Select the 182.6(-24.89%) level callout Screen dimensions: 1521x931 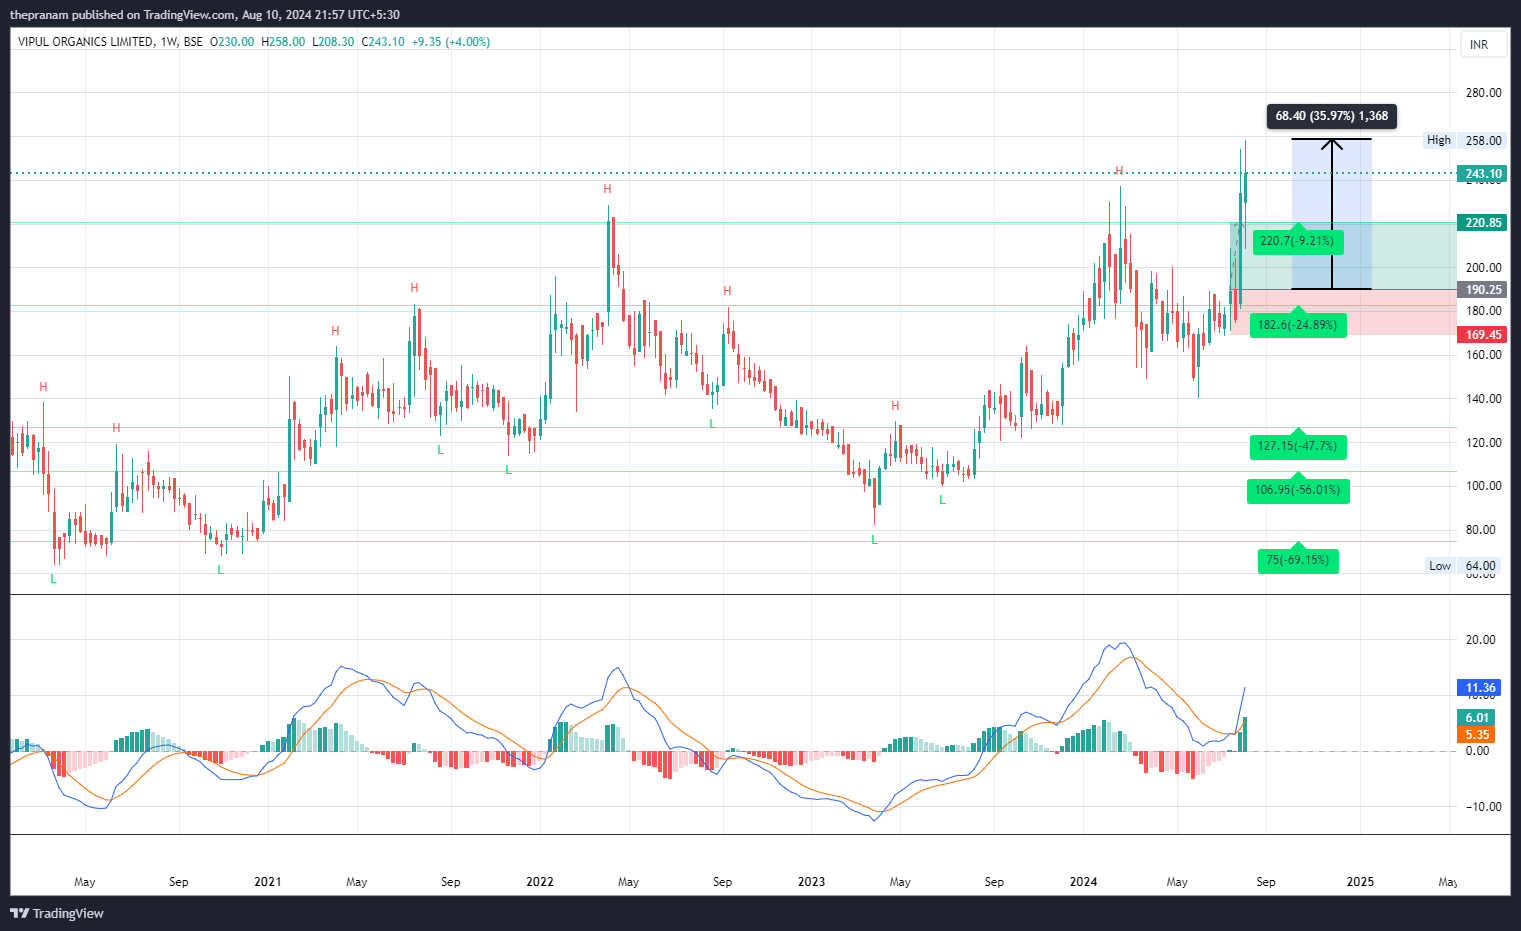1297,325
